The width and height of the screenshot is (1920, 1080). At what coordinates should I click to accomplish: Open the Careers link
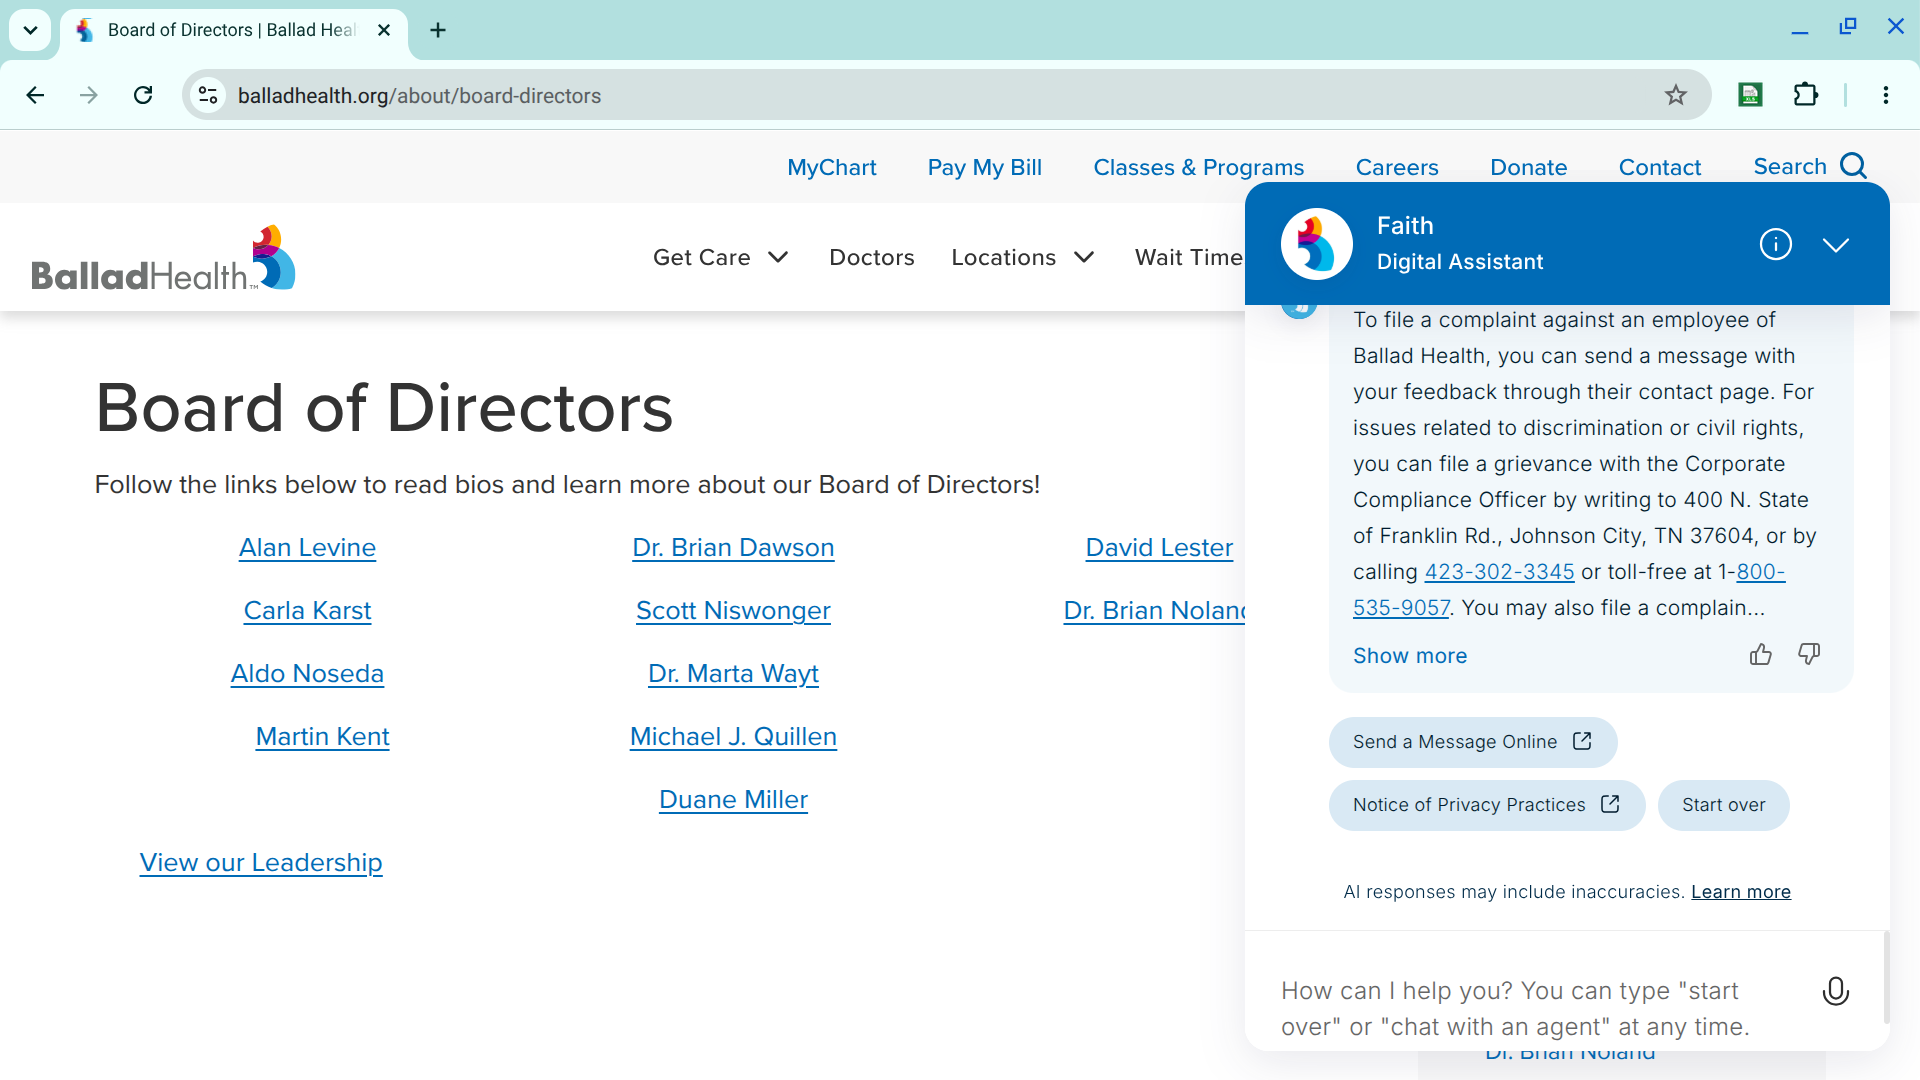(1397, 167)
